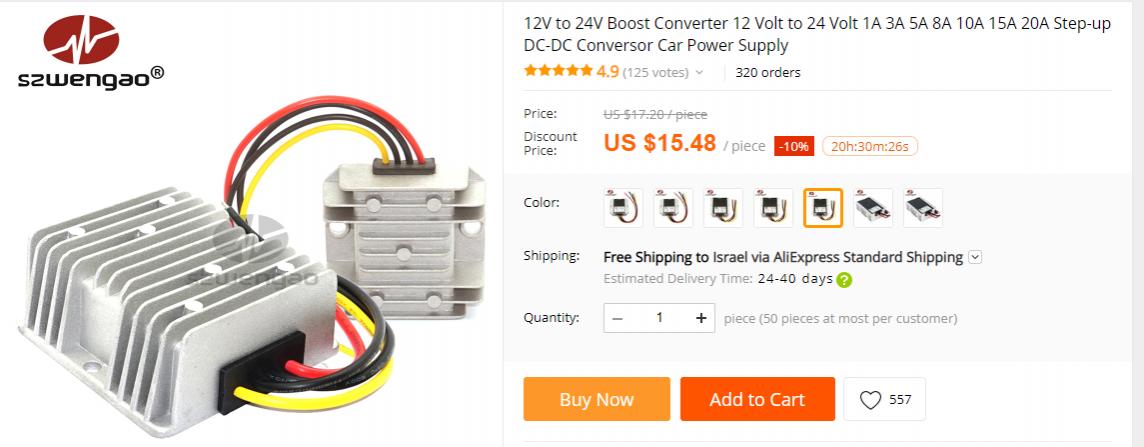Select the second color variant thumbnail
This screenshot has height=447, width=1144.
tap(673, 208)
